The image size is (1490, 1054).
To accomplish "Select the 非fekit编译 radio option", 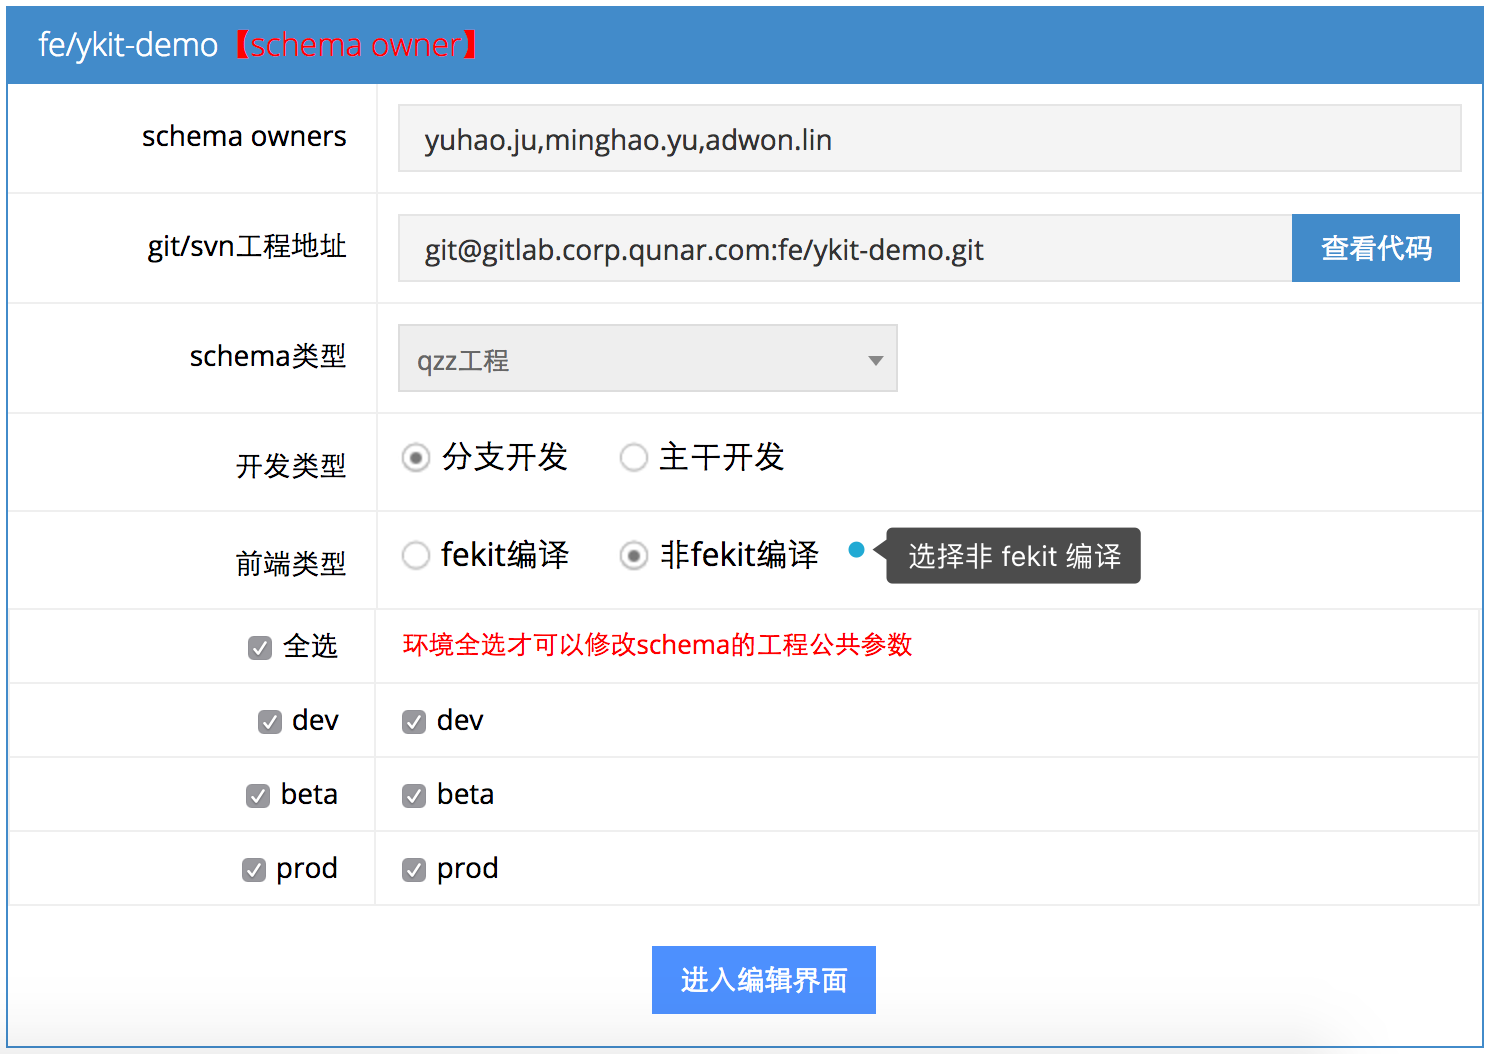I will [634, 555].
